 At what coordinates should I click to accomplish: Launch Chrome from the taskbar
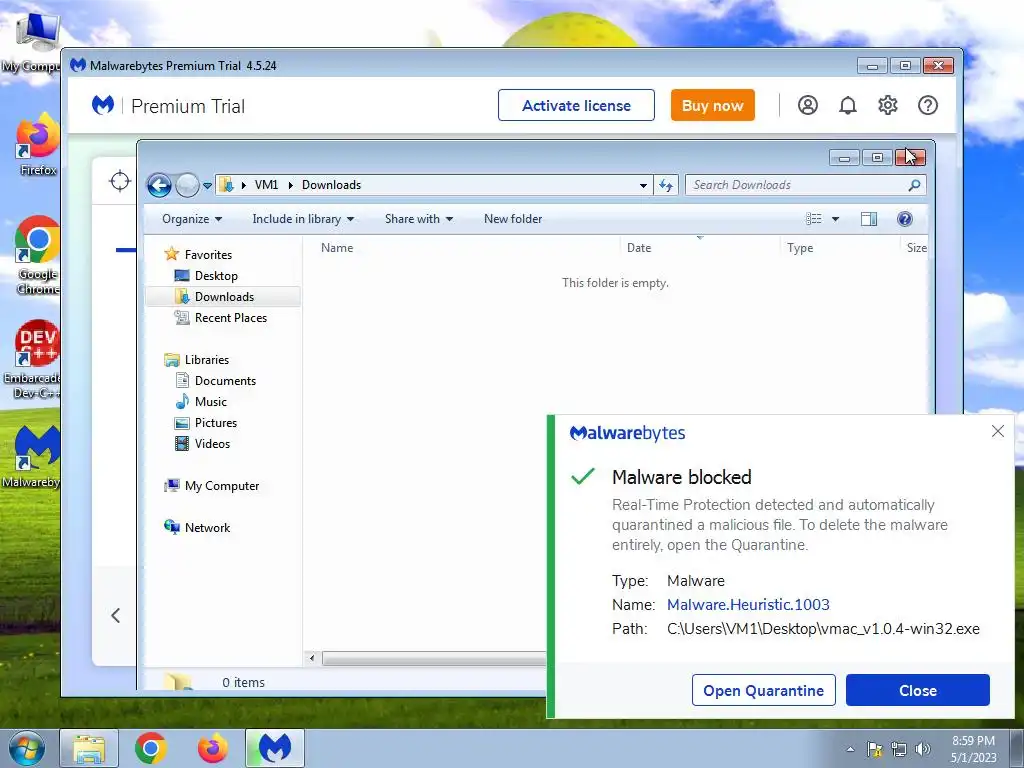tap(151, 748)
